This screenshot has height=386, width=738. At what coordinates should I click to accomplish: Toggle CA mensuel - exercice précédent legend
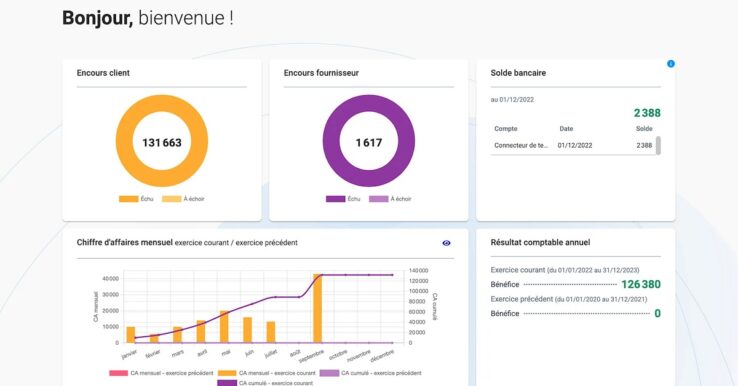pos(161,373)
